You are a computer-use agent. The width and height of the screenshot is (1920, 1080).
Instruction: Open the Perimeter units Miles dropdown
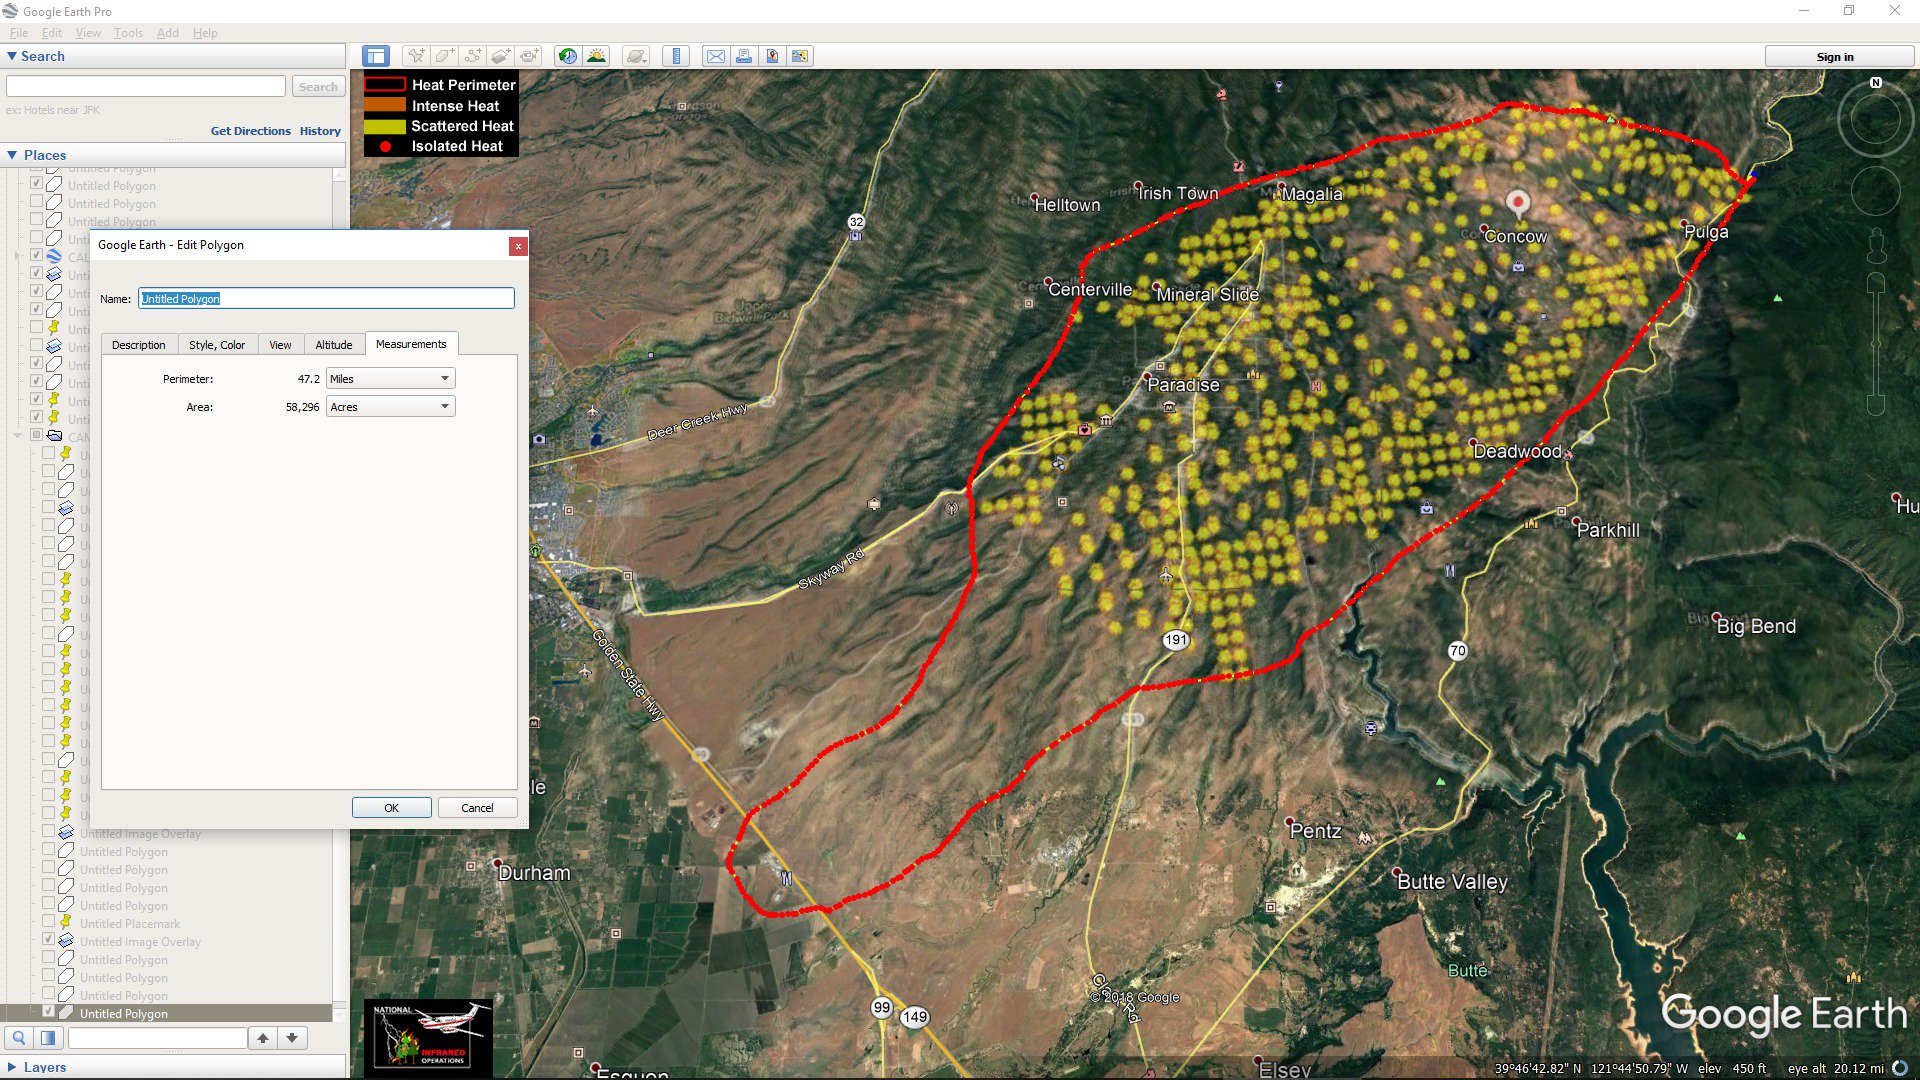pos(391,379)
